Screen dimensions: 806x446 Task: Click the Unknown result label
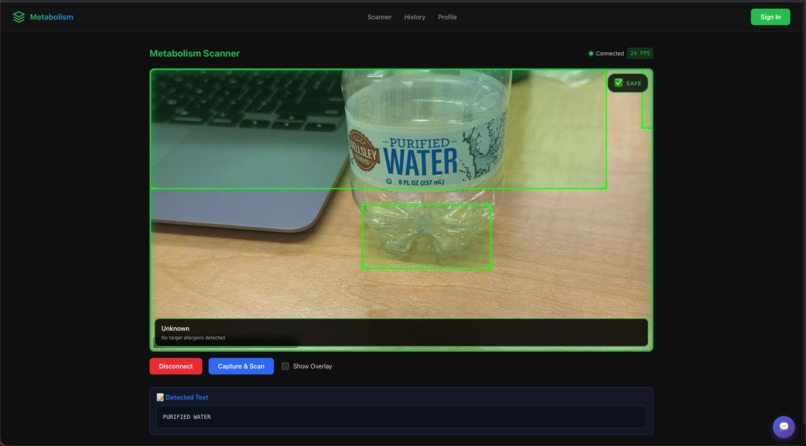(x=175, y=328)
